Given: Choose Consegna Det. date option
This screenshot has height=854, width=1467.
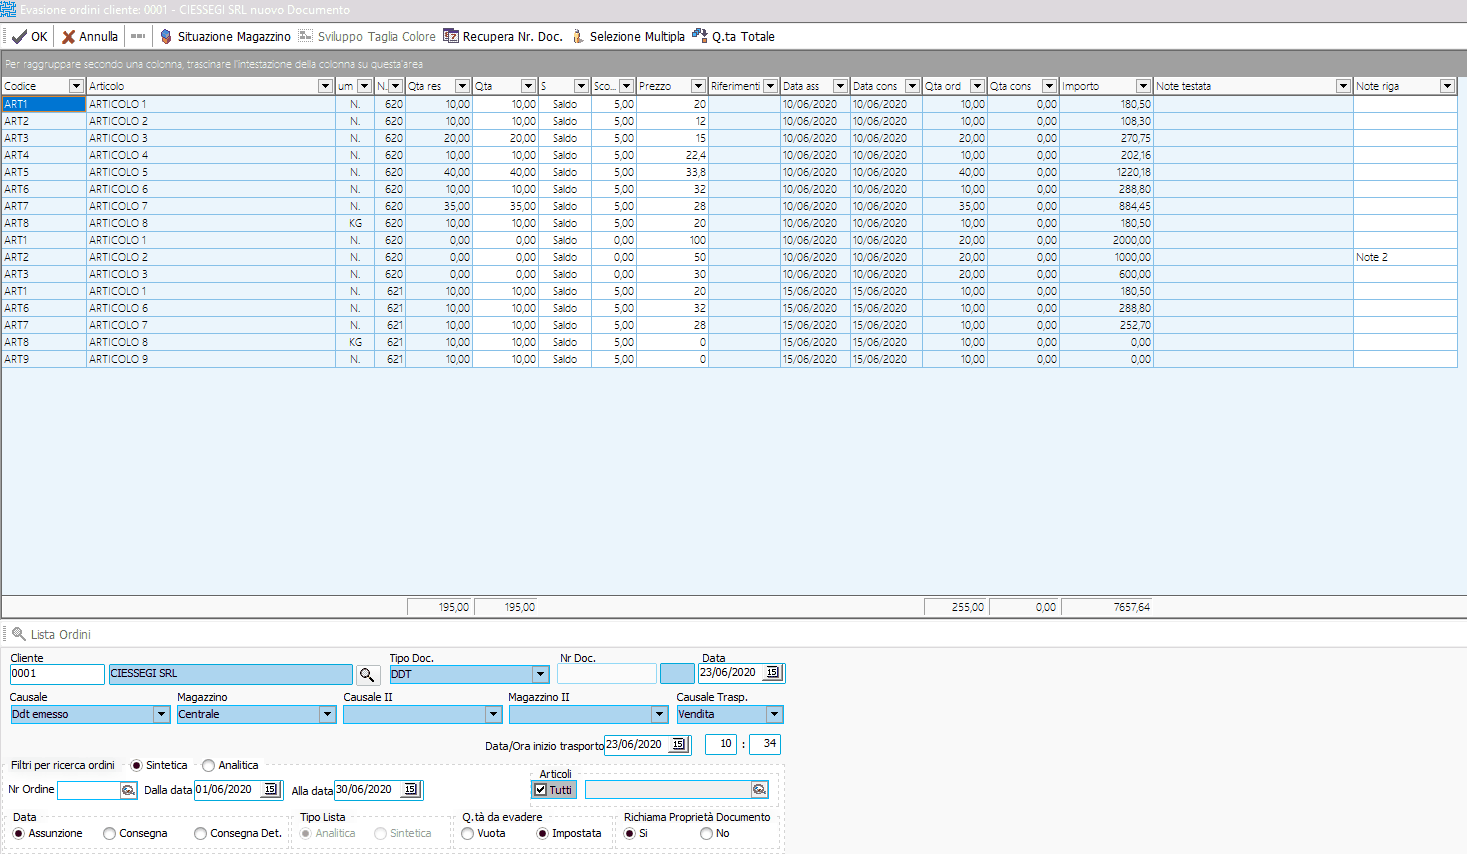Looking at the screenshot, I should coord(200,833).
